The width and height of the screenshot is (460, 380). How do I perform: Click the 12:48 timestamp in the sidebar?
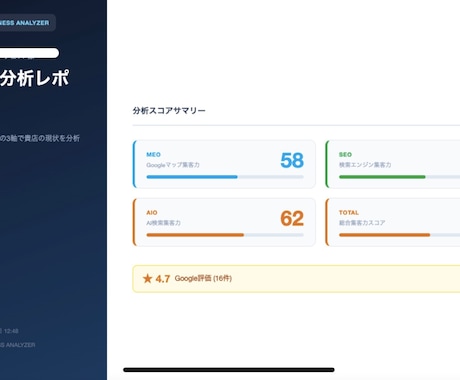pyautogui.click(x=11, y=331)
